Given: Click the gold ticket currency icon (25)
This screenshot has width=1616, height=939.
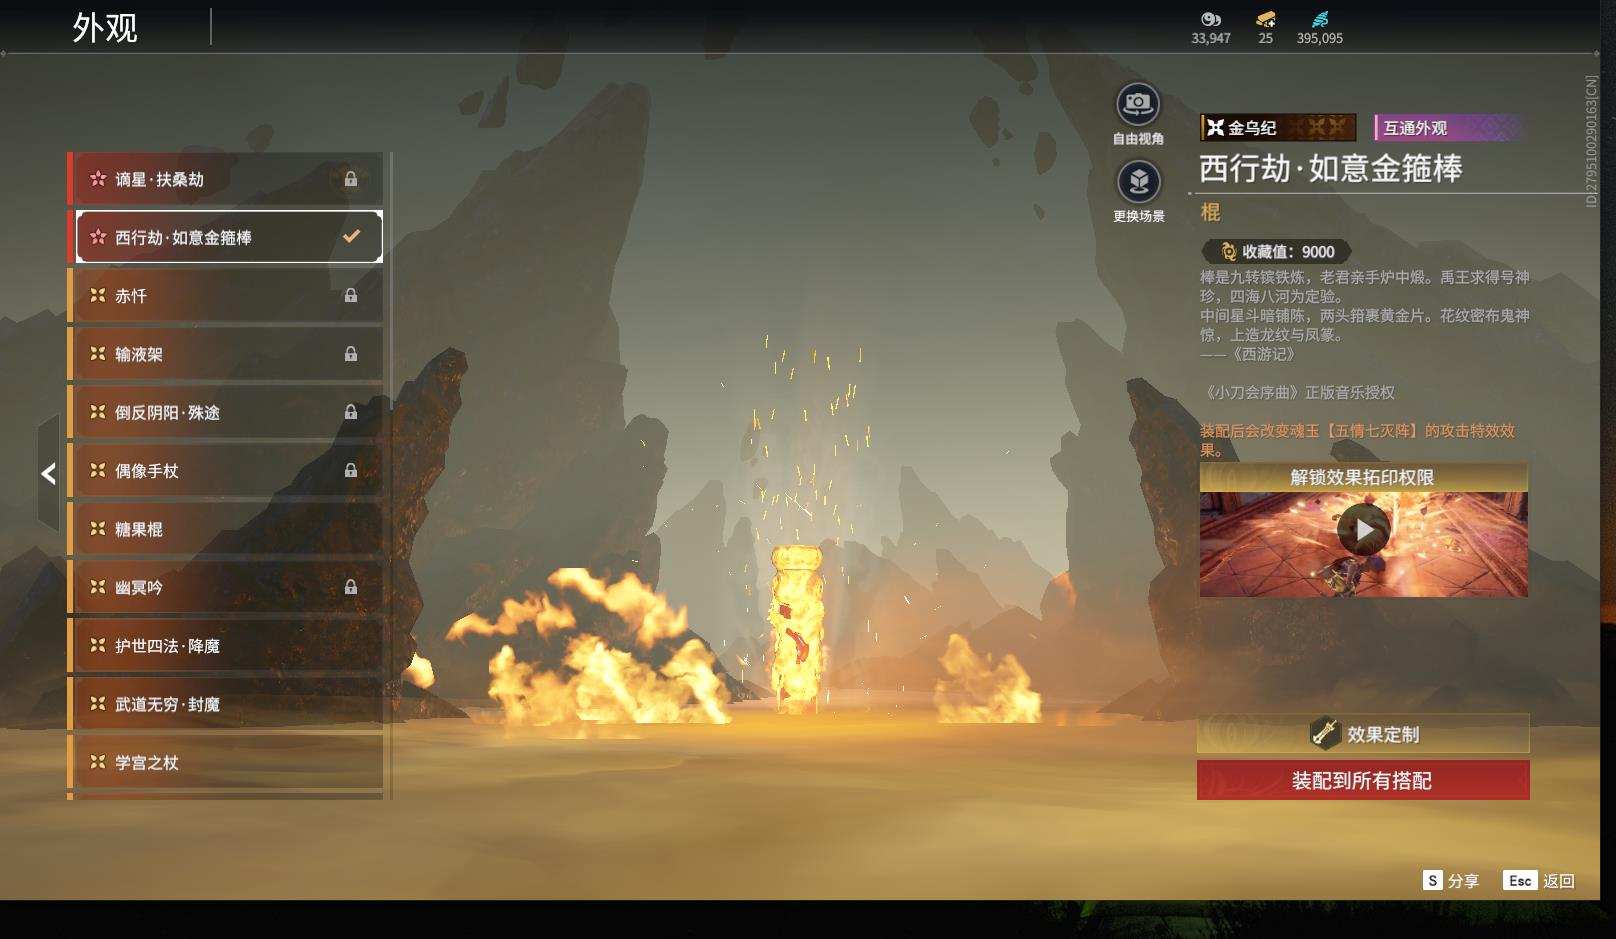Looking at the screenshot, I should 1266,19.
